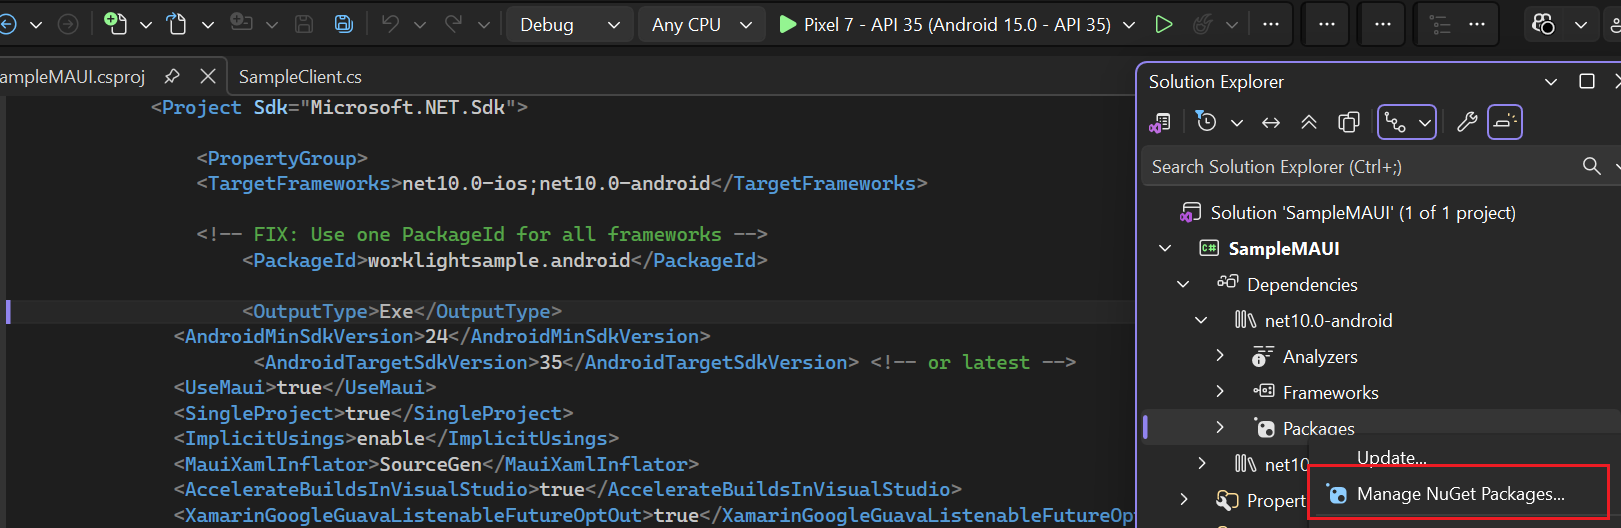Toggle Preview Selected Items button
Screen dimensions: 1621x528
click(1505, 122)
